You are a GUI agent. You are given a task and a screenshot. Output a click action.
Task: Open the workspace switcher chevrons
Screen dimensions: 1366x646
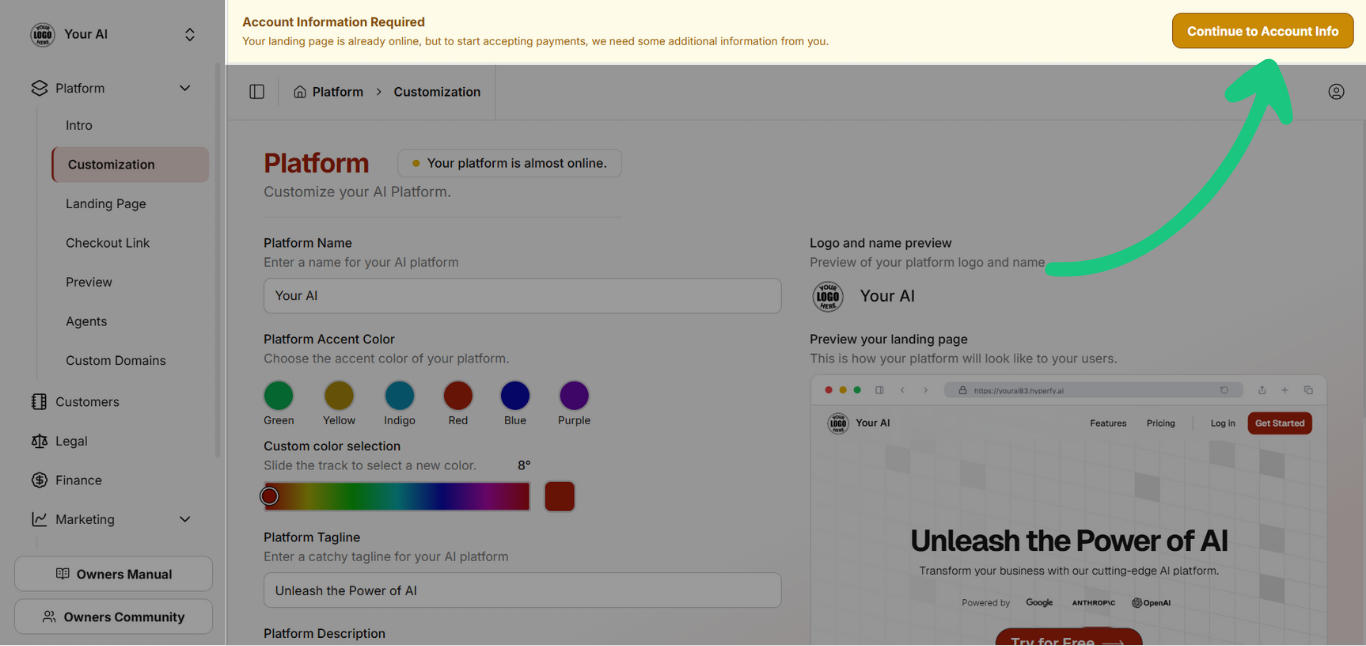190,34
